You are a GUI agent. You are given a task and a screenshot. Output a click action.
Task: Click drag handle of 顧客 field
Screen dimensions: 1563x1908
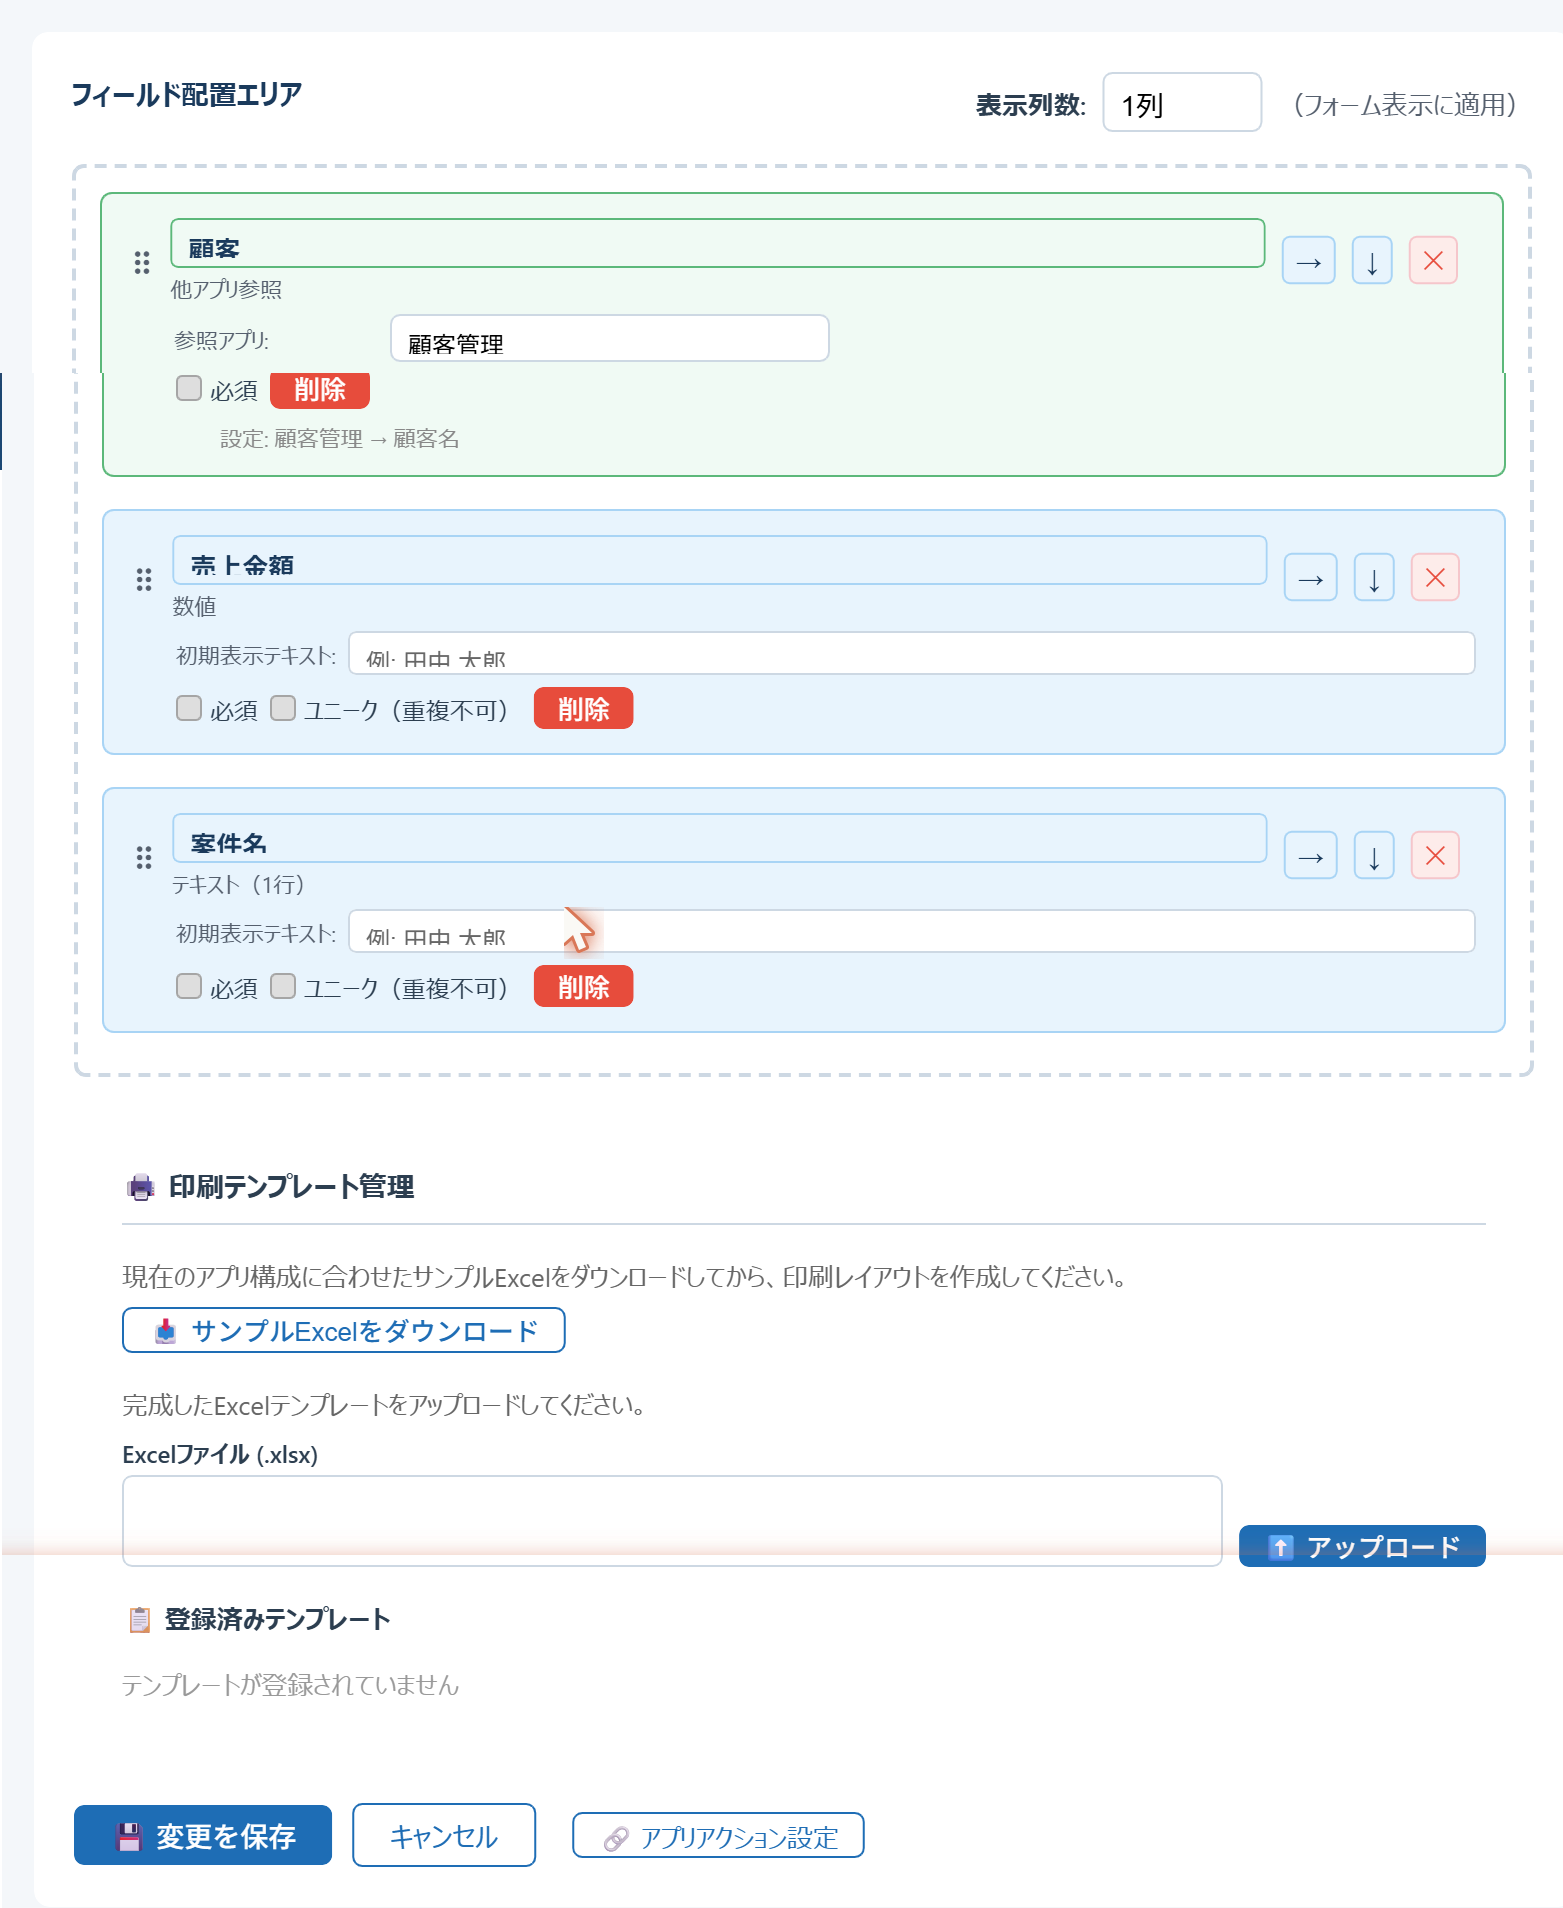coord(142,262)
